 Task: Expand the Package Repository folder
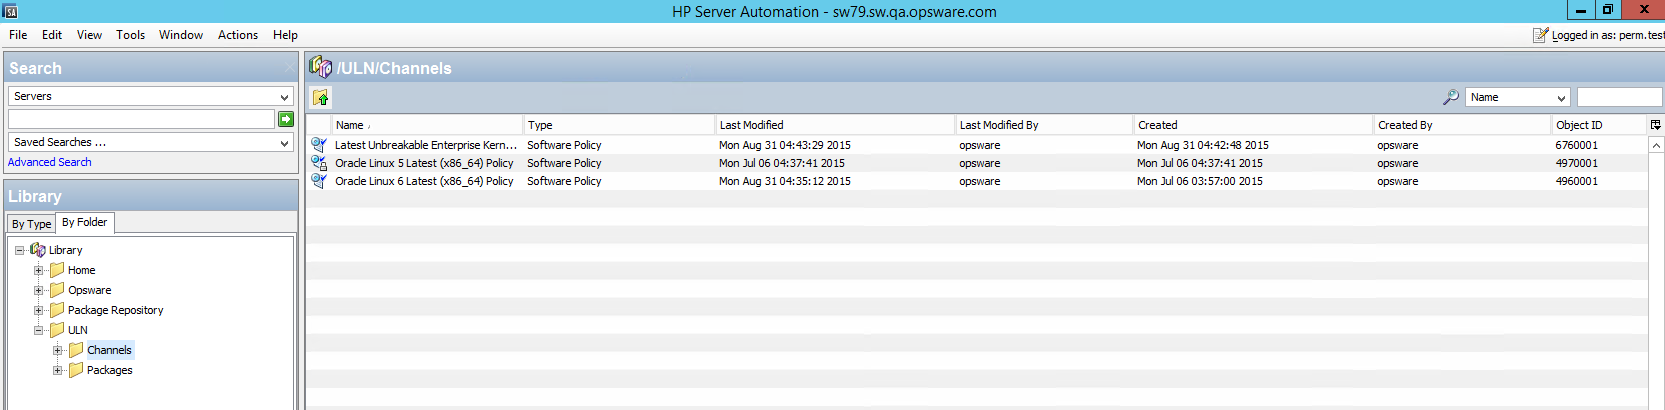[x=39, y=310]
